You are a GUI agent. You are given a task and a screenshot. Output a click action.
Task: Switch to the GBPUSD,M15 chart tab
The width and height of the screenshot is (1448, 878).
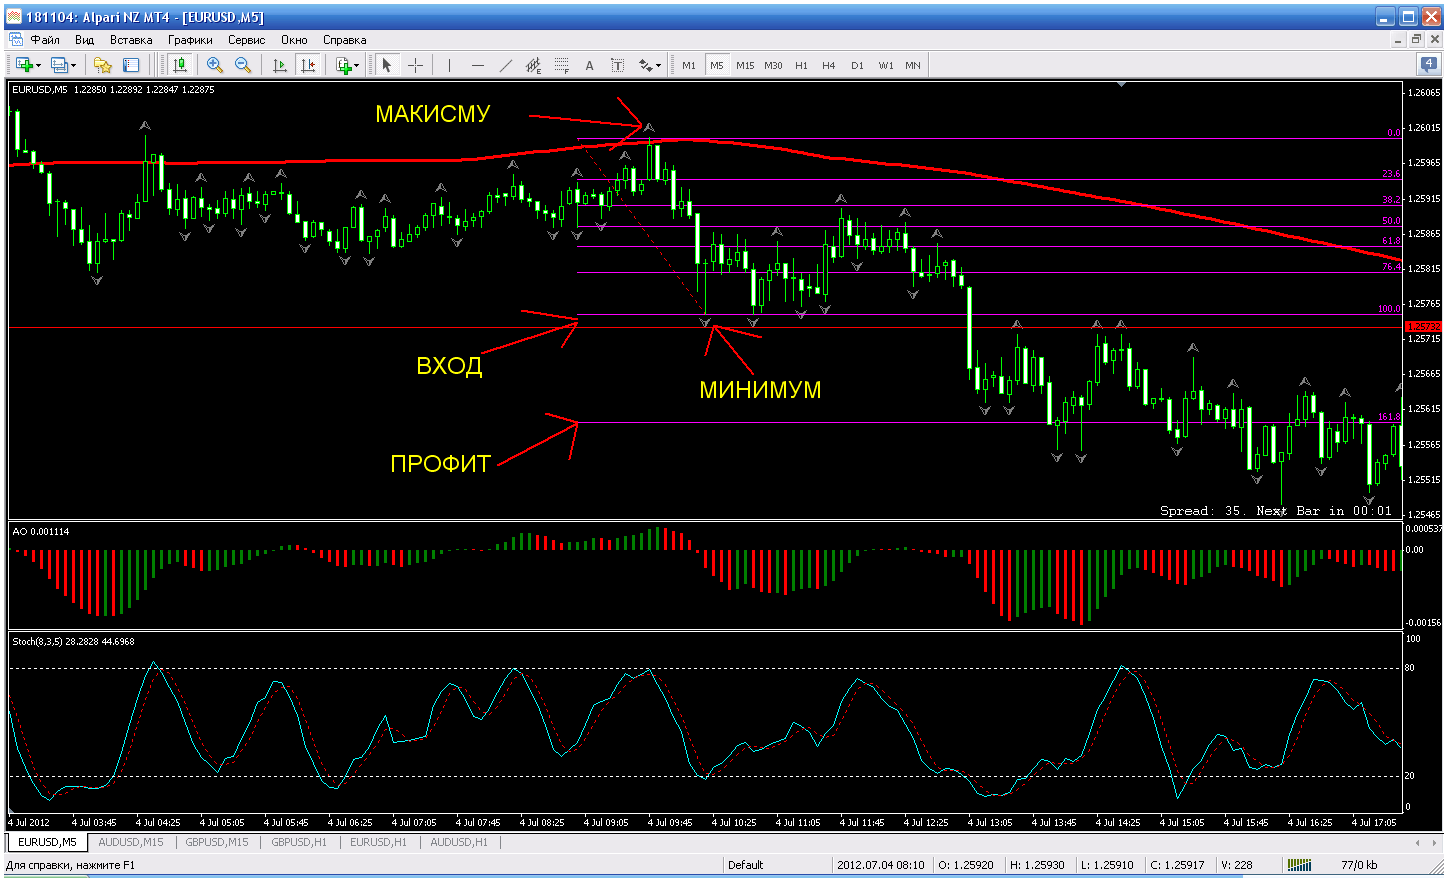[x=217, y=842]
